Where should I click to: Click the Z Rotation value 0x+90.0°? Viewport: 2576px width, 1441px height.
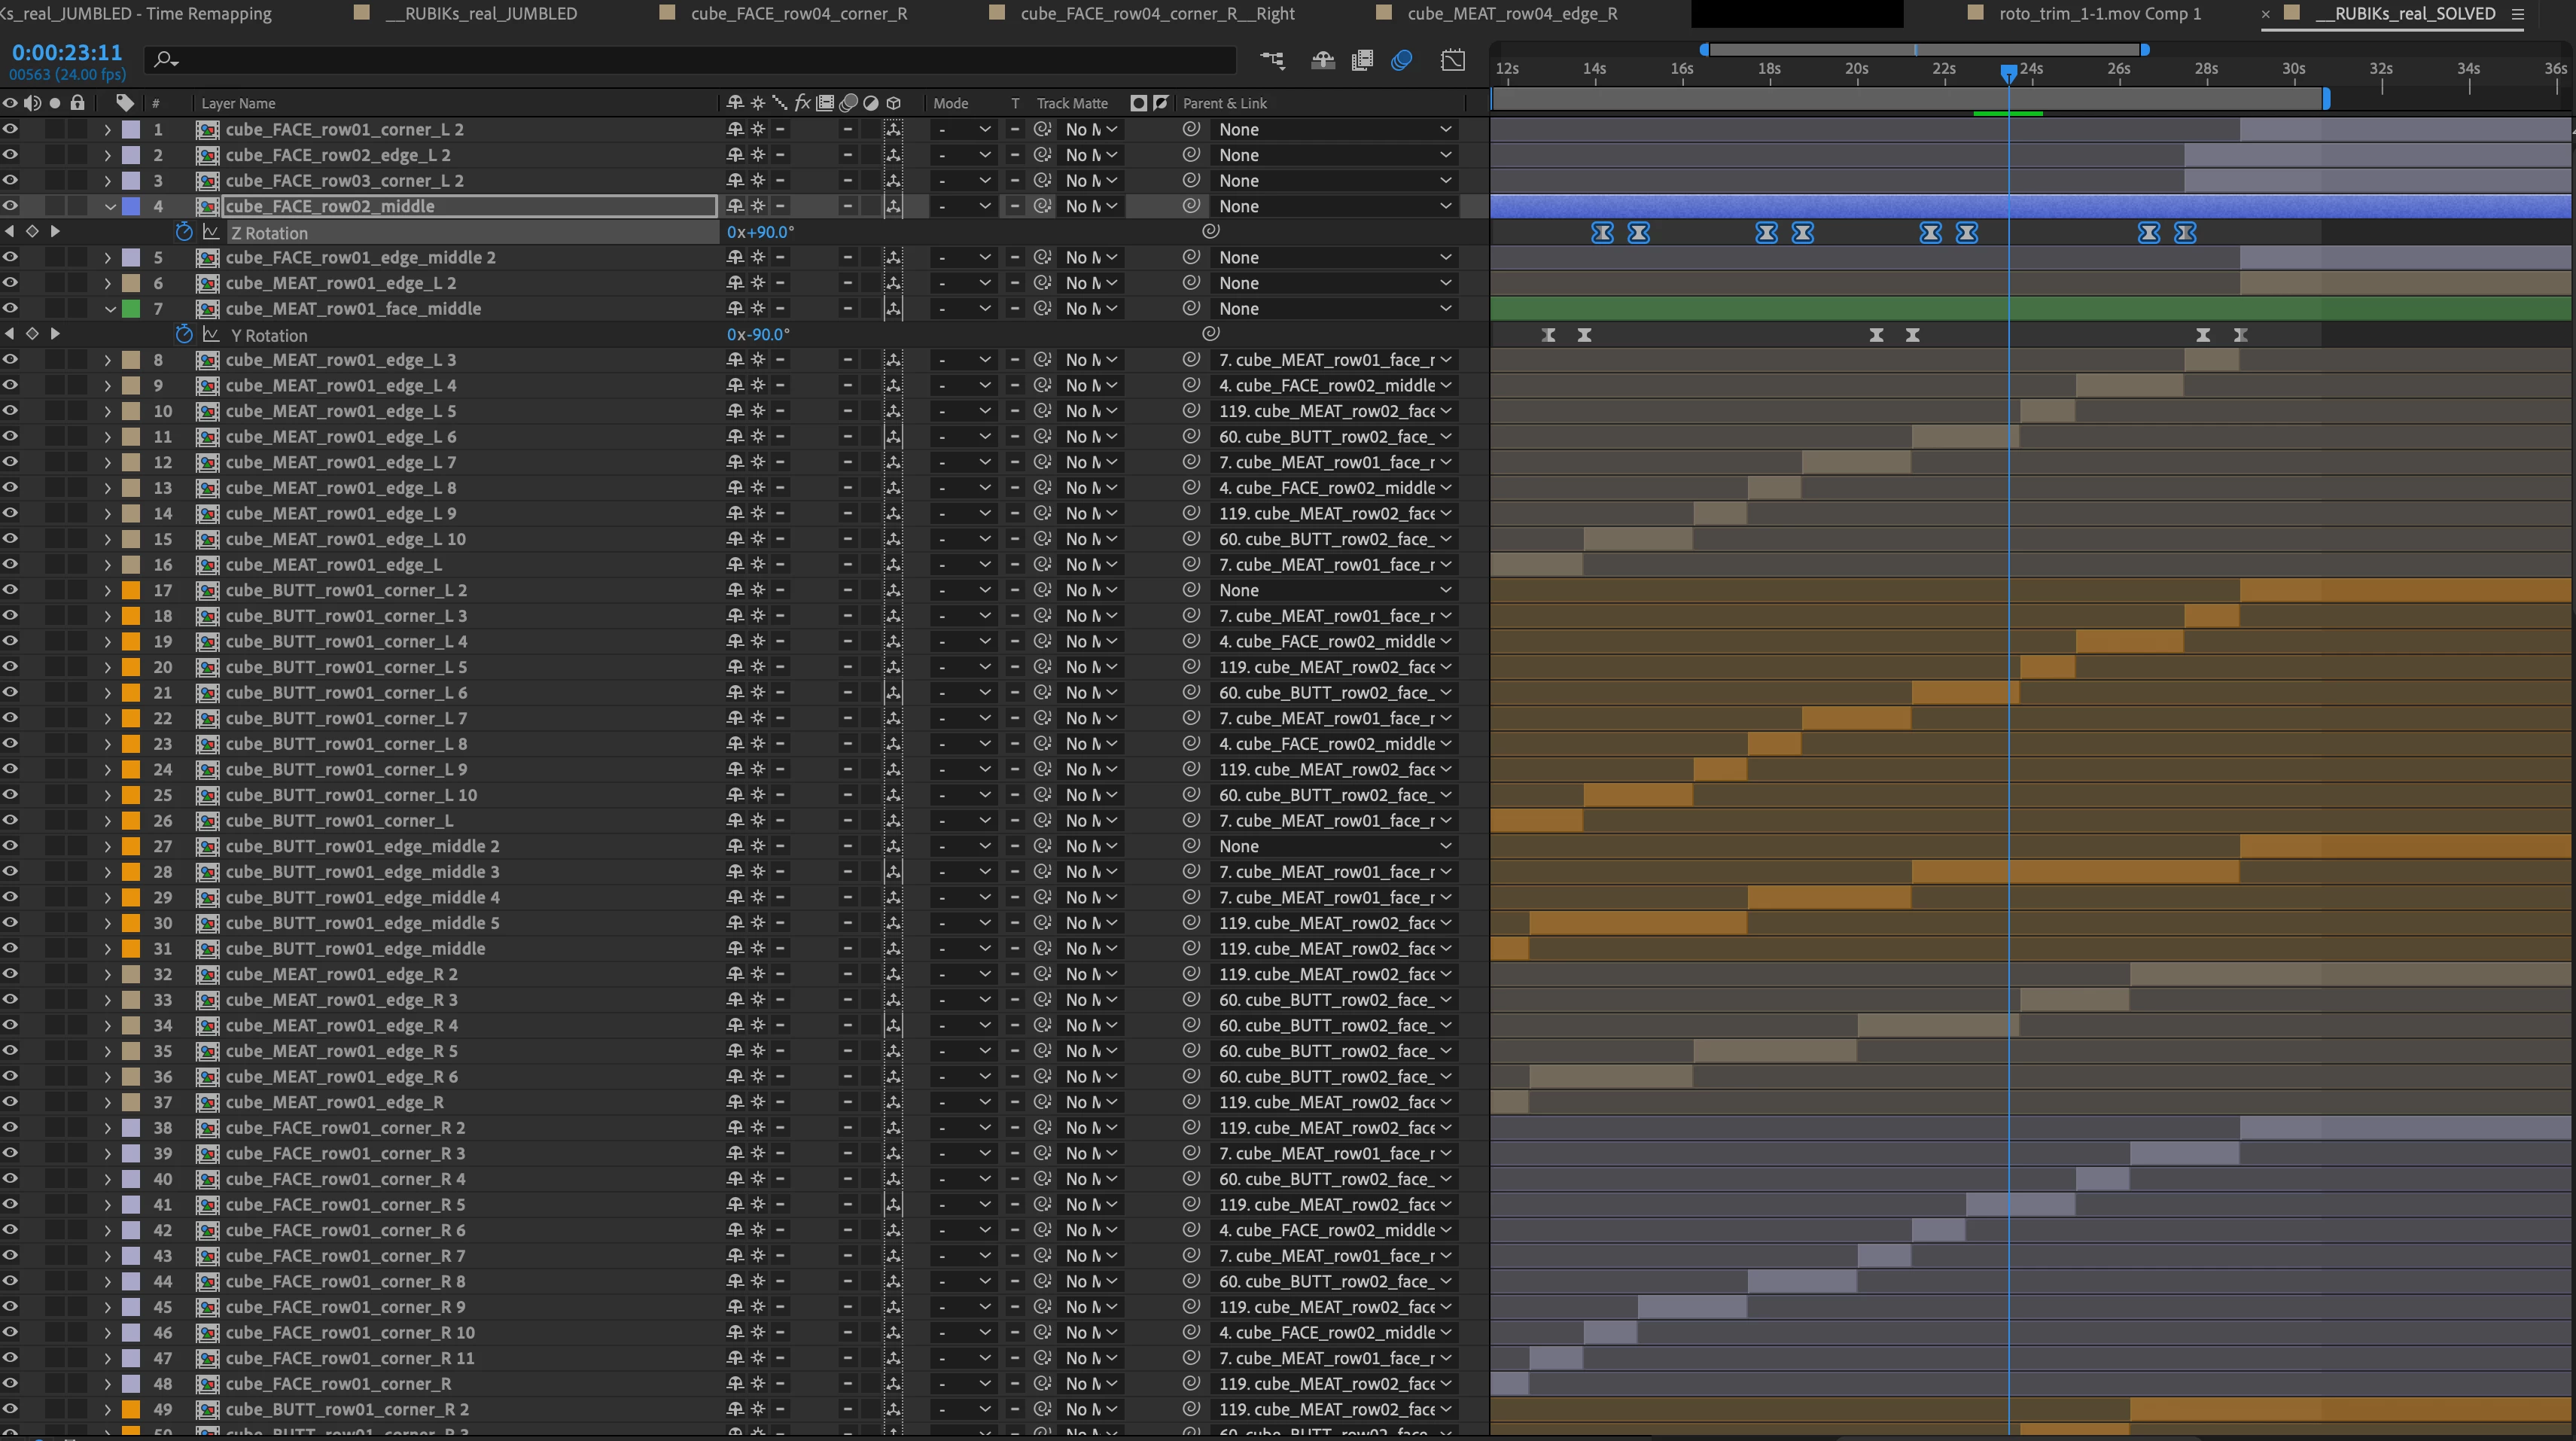point(760,232)
